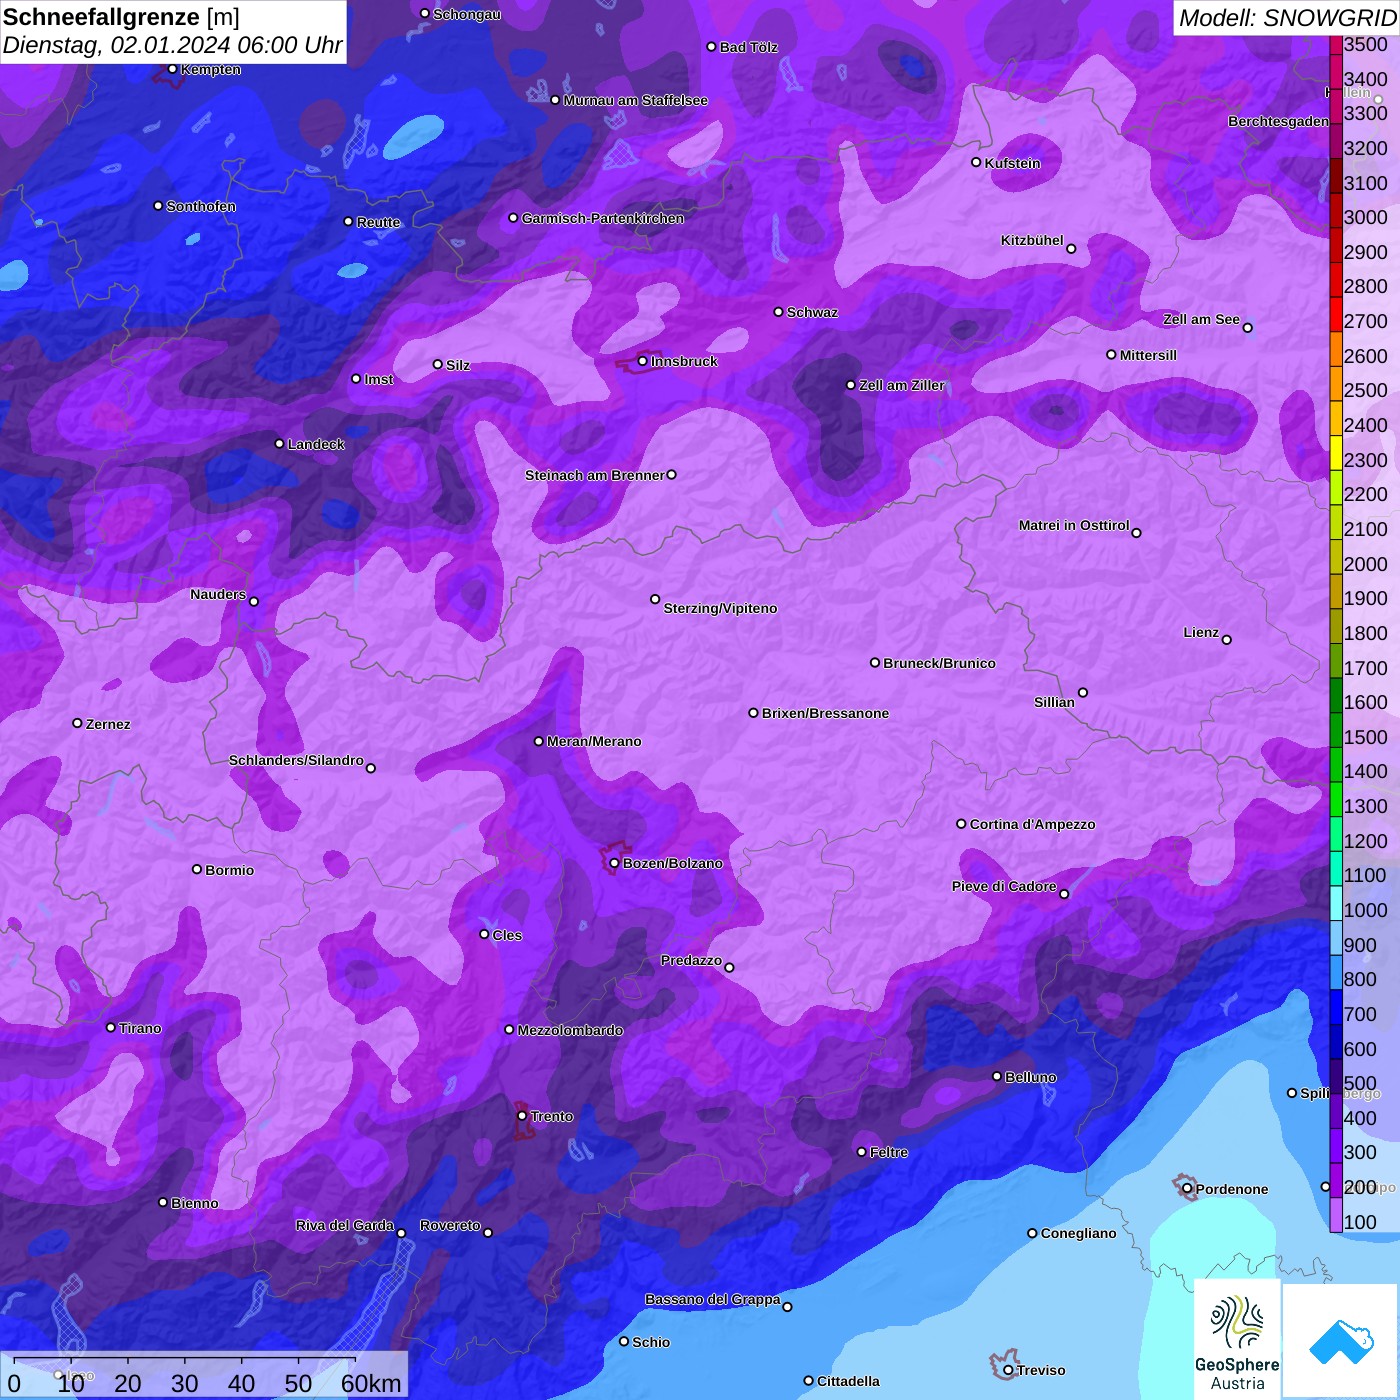Click the Cles location dot

point(484,934)
